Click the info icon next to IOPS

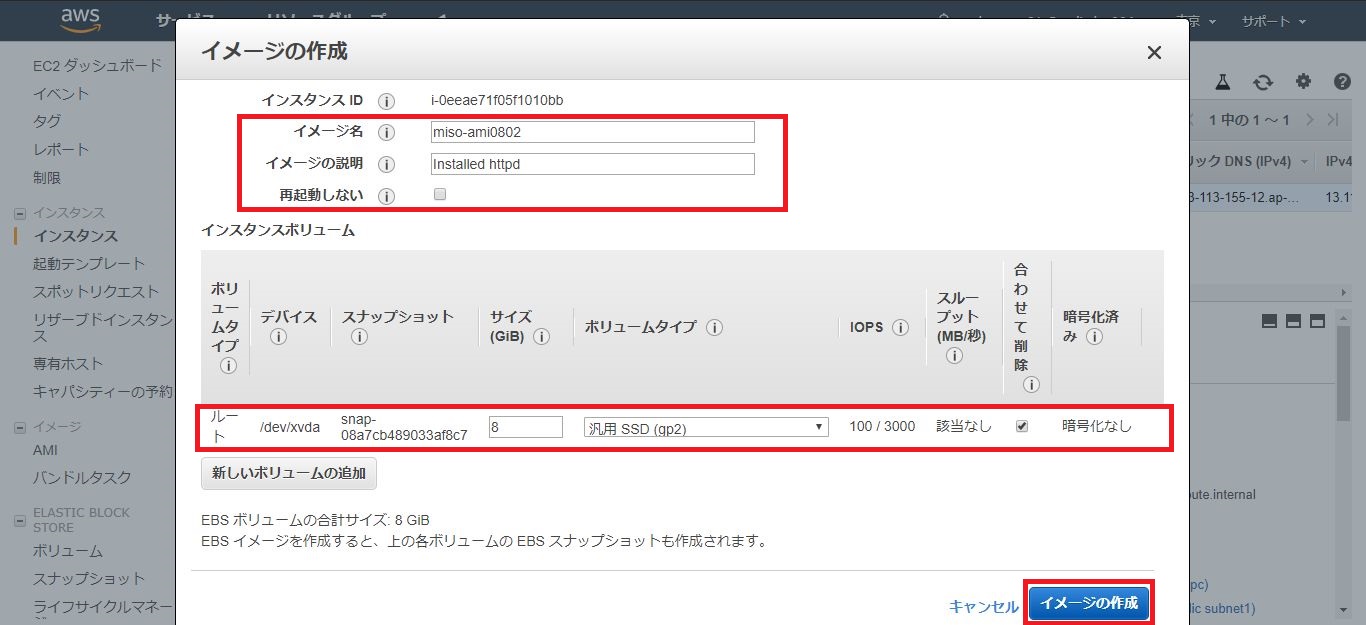pyautogui.click(x=900, y=328)
